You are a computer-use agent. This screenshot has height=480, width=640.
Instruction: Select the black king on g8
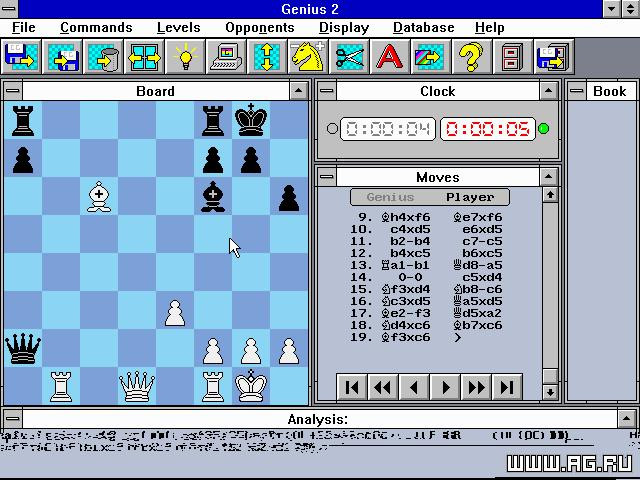pyautogui.click(x=251, y=120)
